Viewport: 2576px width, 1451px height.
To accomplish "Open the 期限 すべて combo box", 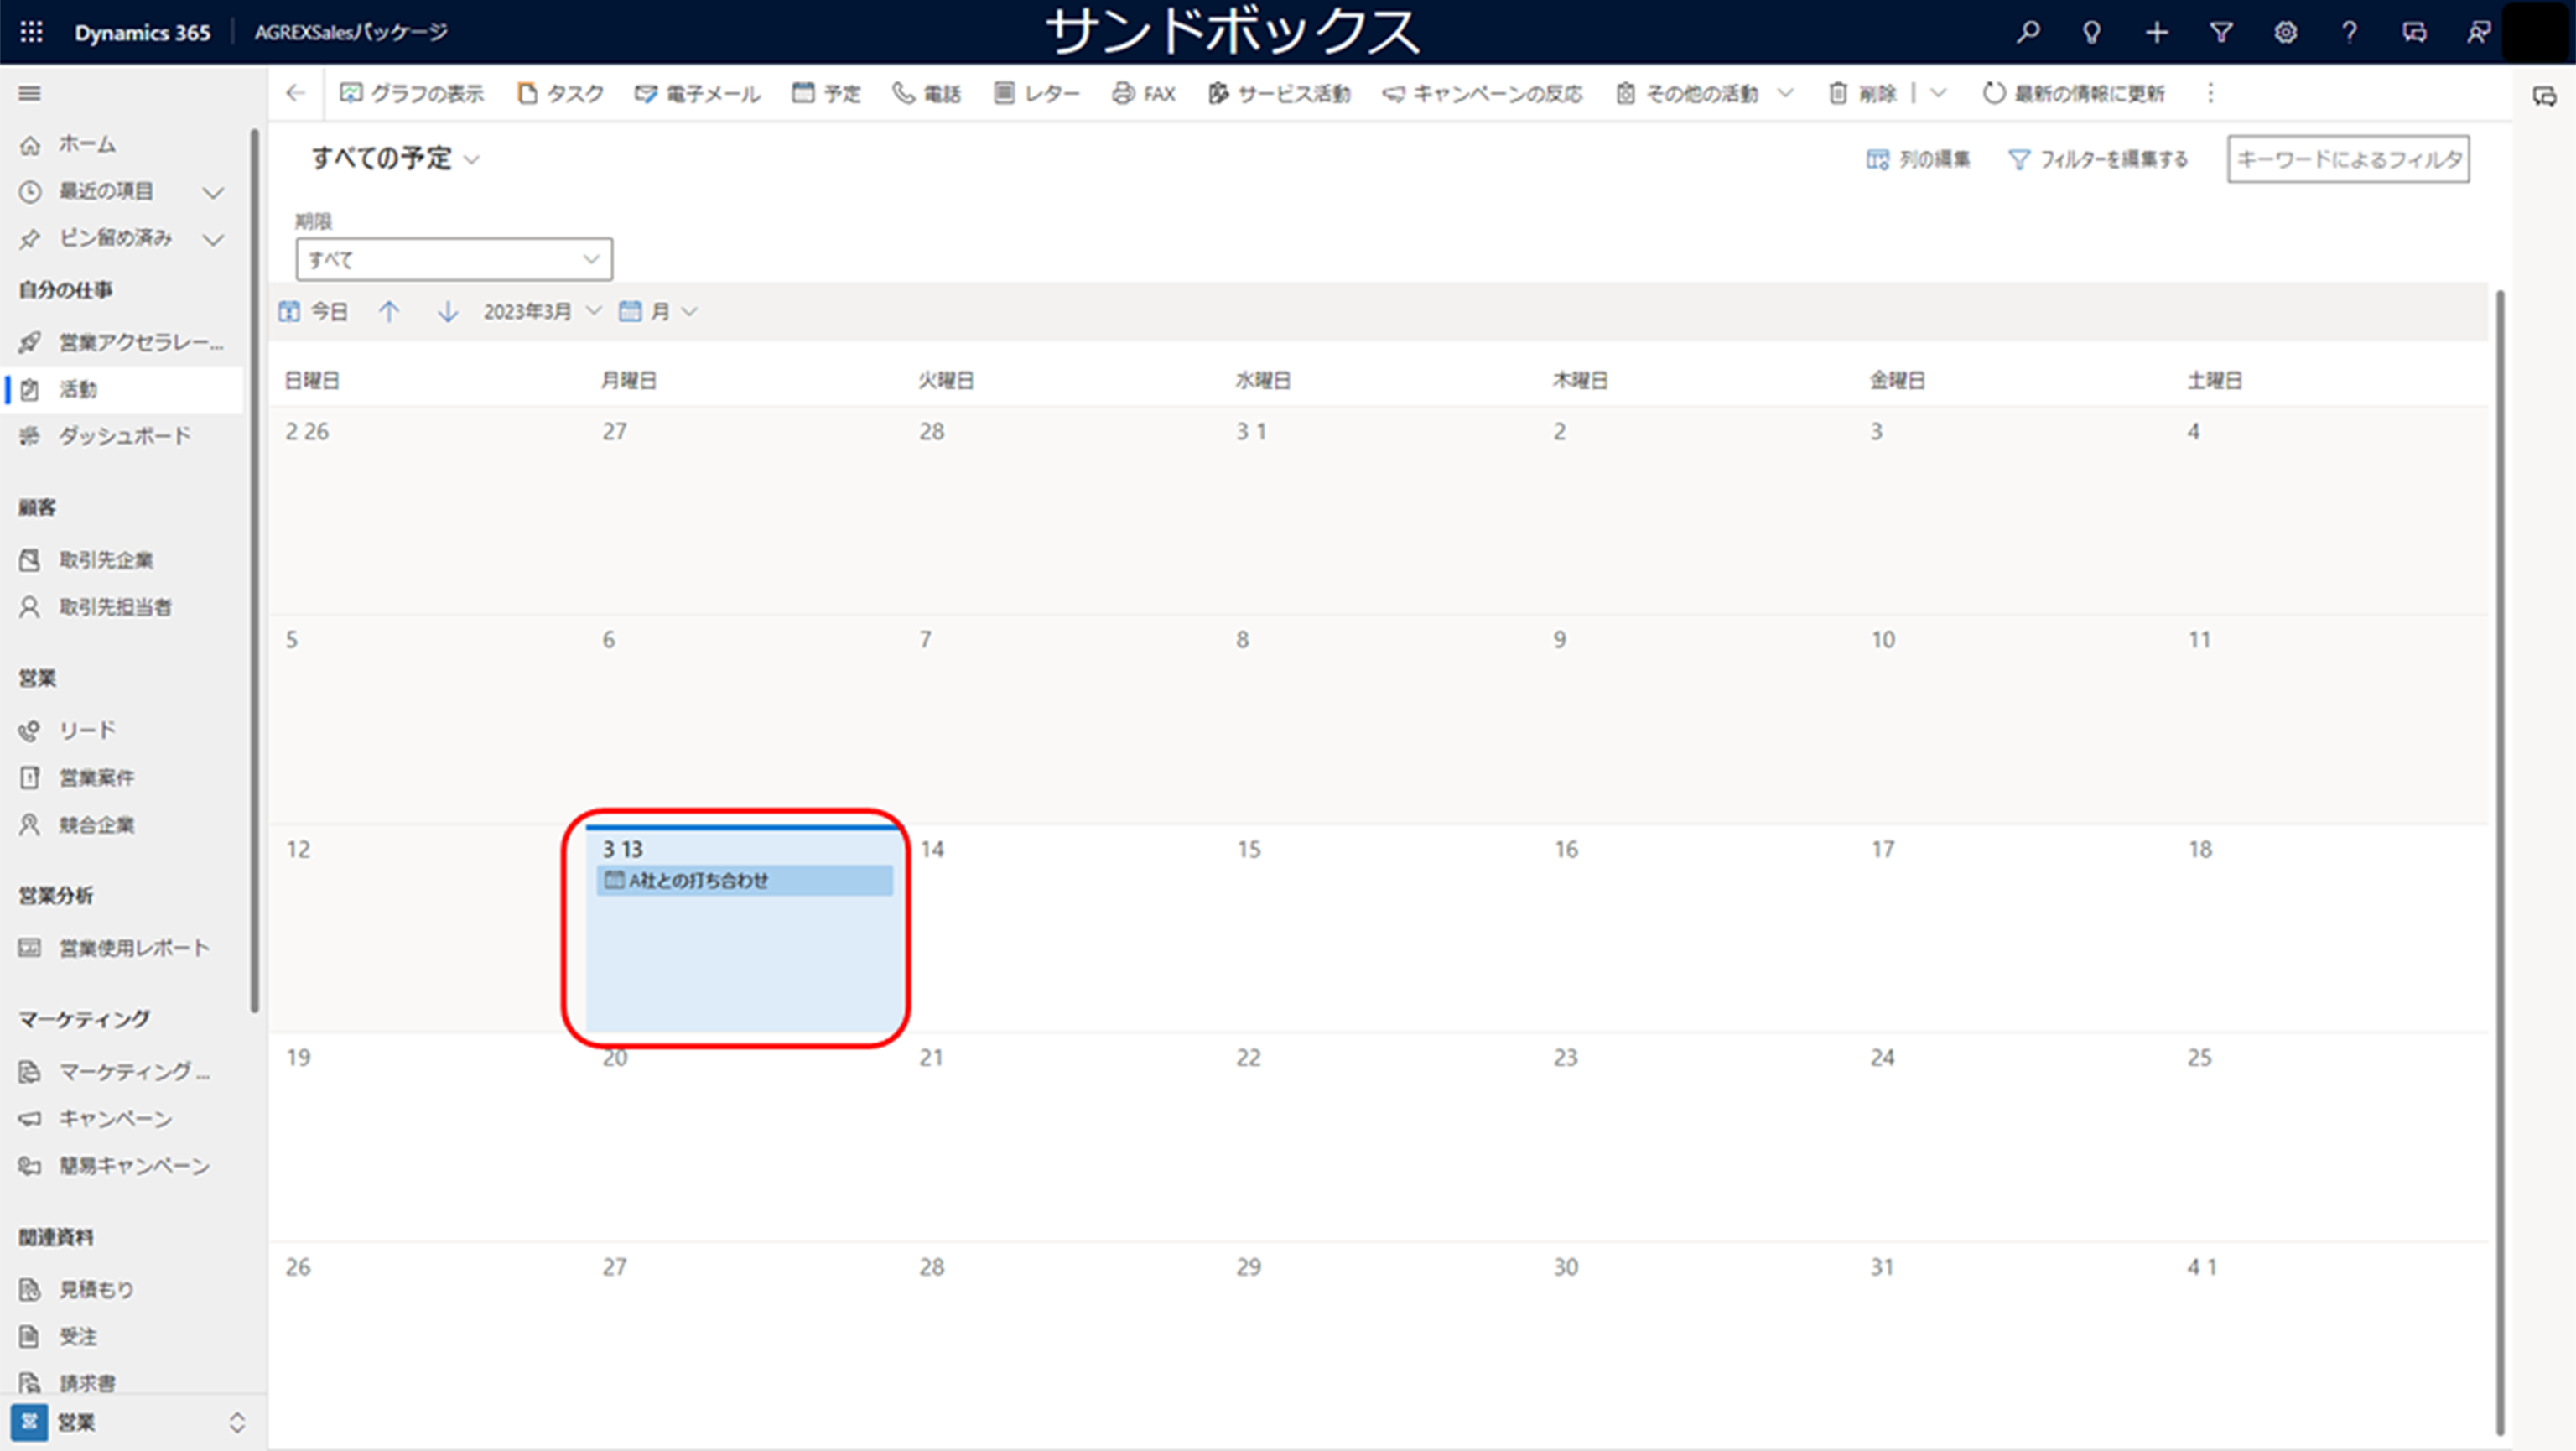I will click(x=454, y=259).
